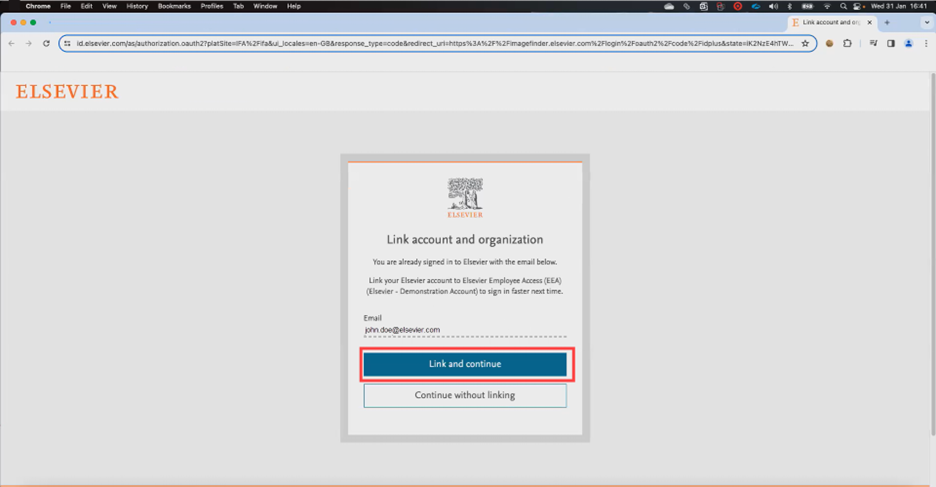Open the Tab menu
Screen dimensions: 936x487
(x=238, y=6)
